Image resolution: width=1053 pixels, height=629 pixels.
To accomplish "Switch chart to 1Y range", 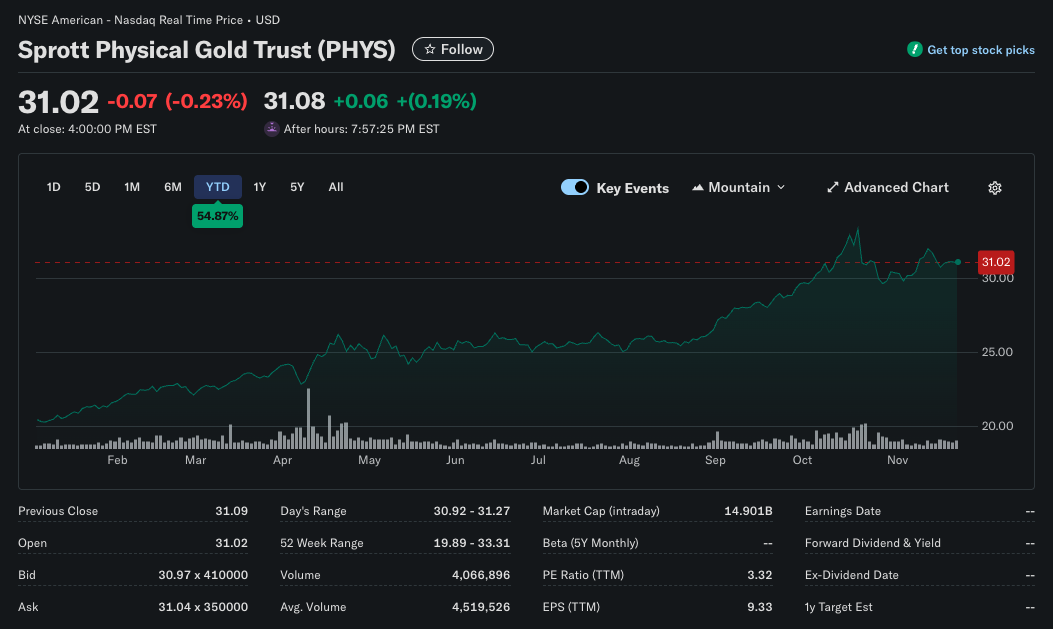I will (x=260, y=187).
